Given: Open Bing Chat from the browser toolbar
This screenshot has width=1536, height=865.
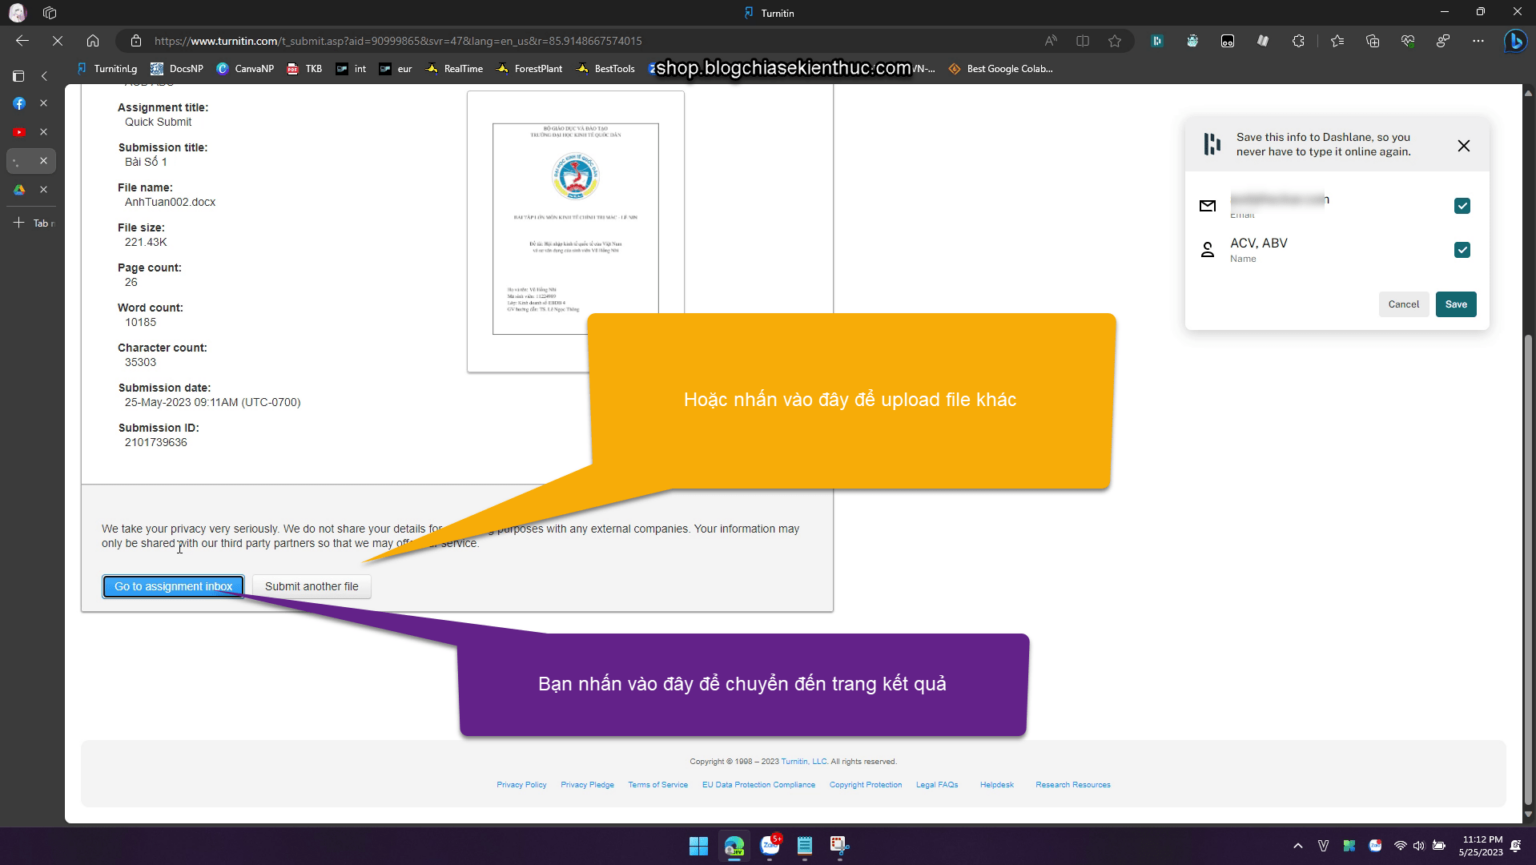Looking at the screenshot, I should [x=1514, y=41].
